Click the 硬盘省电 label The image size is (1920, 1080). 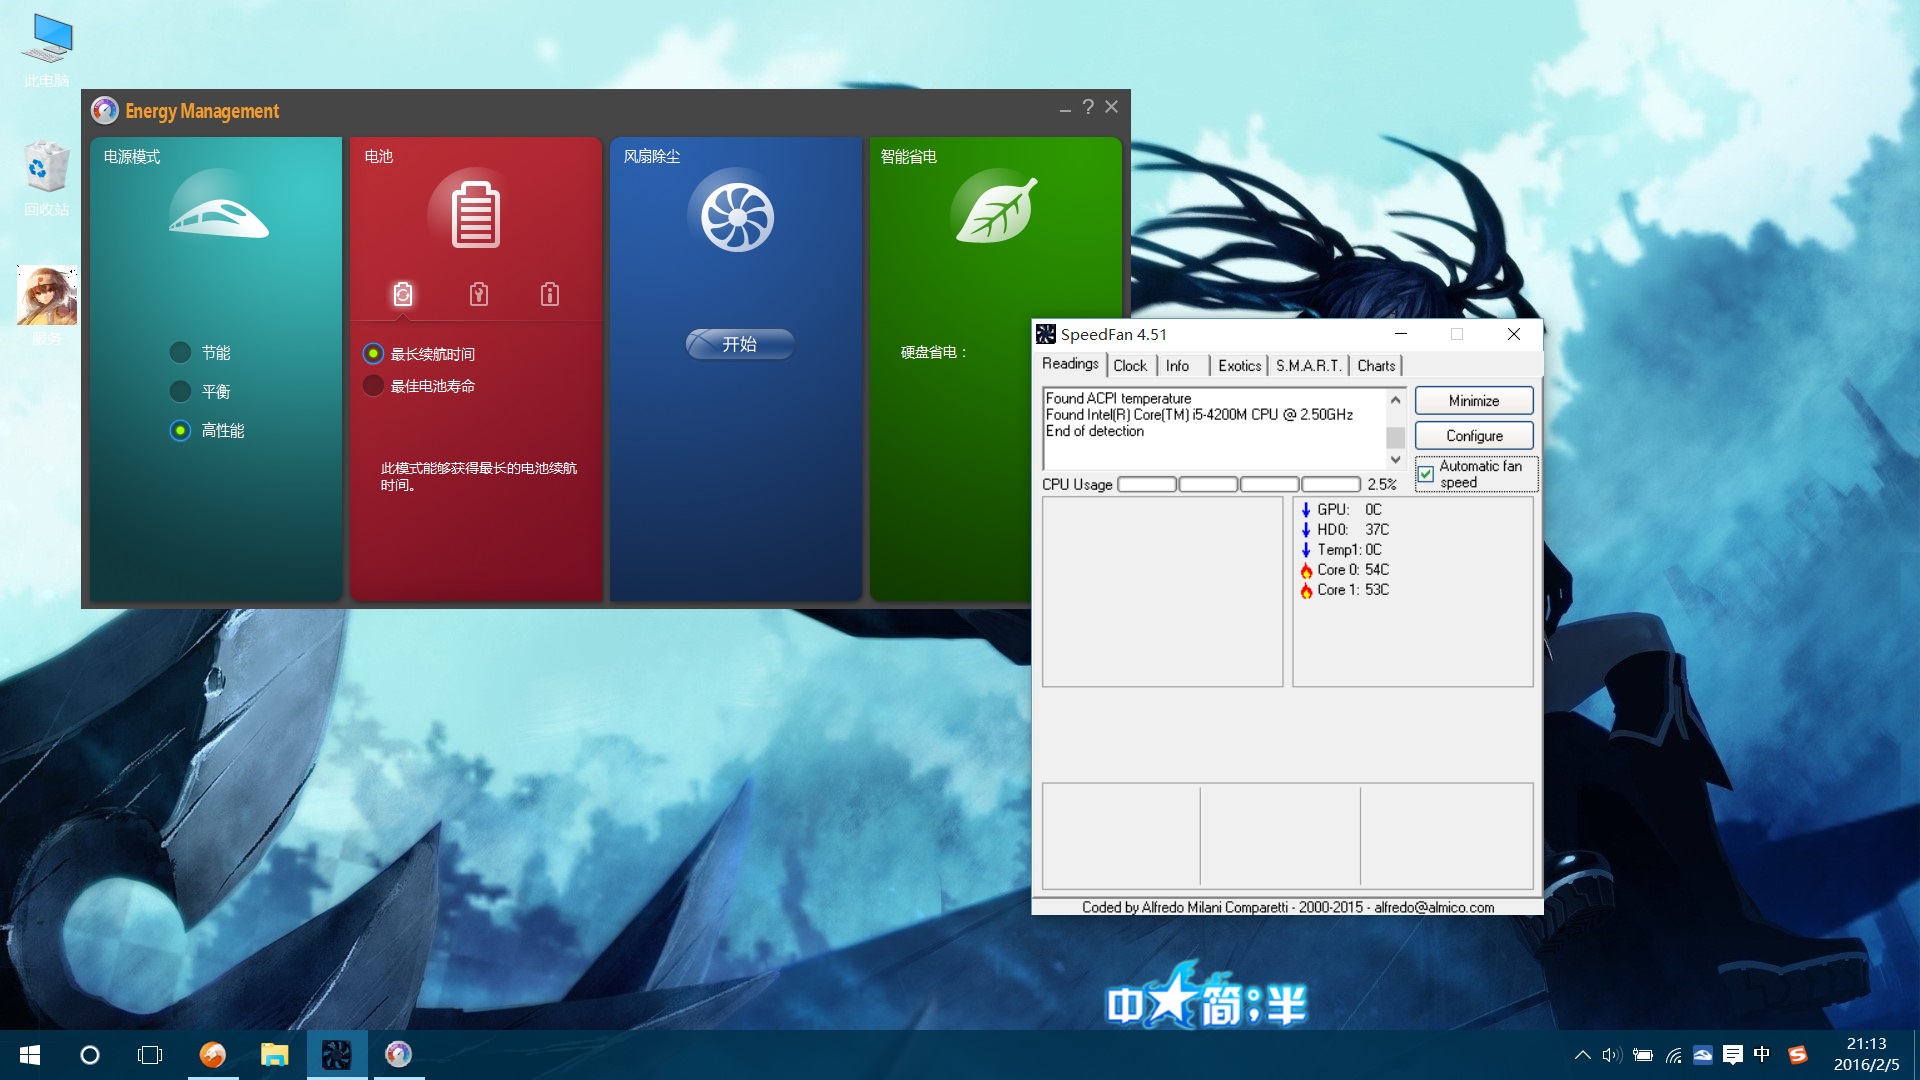coord(934,352)
